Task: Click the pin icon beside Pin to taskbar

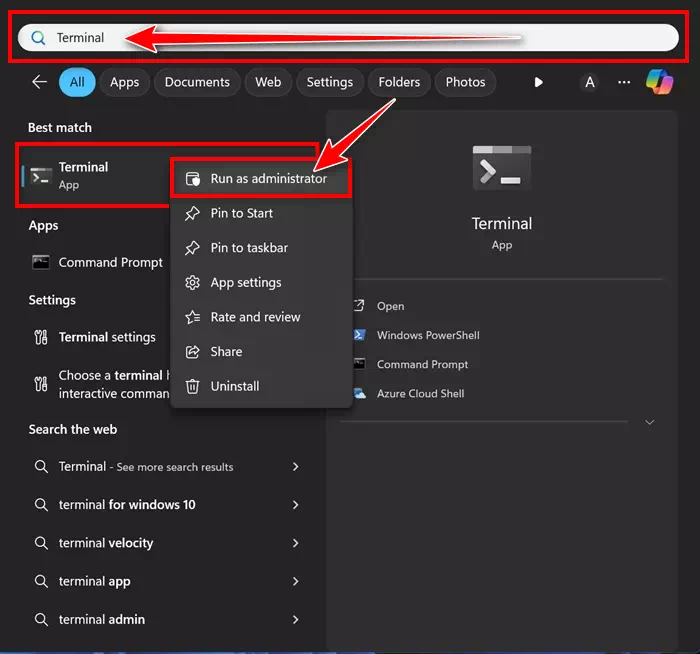Action: (x=192, y=248)
